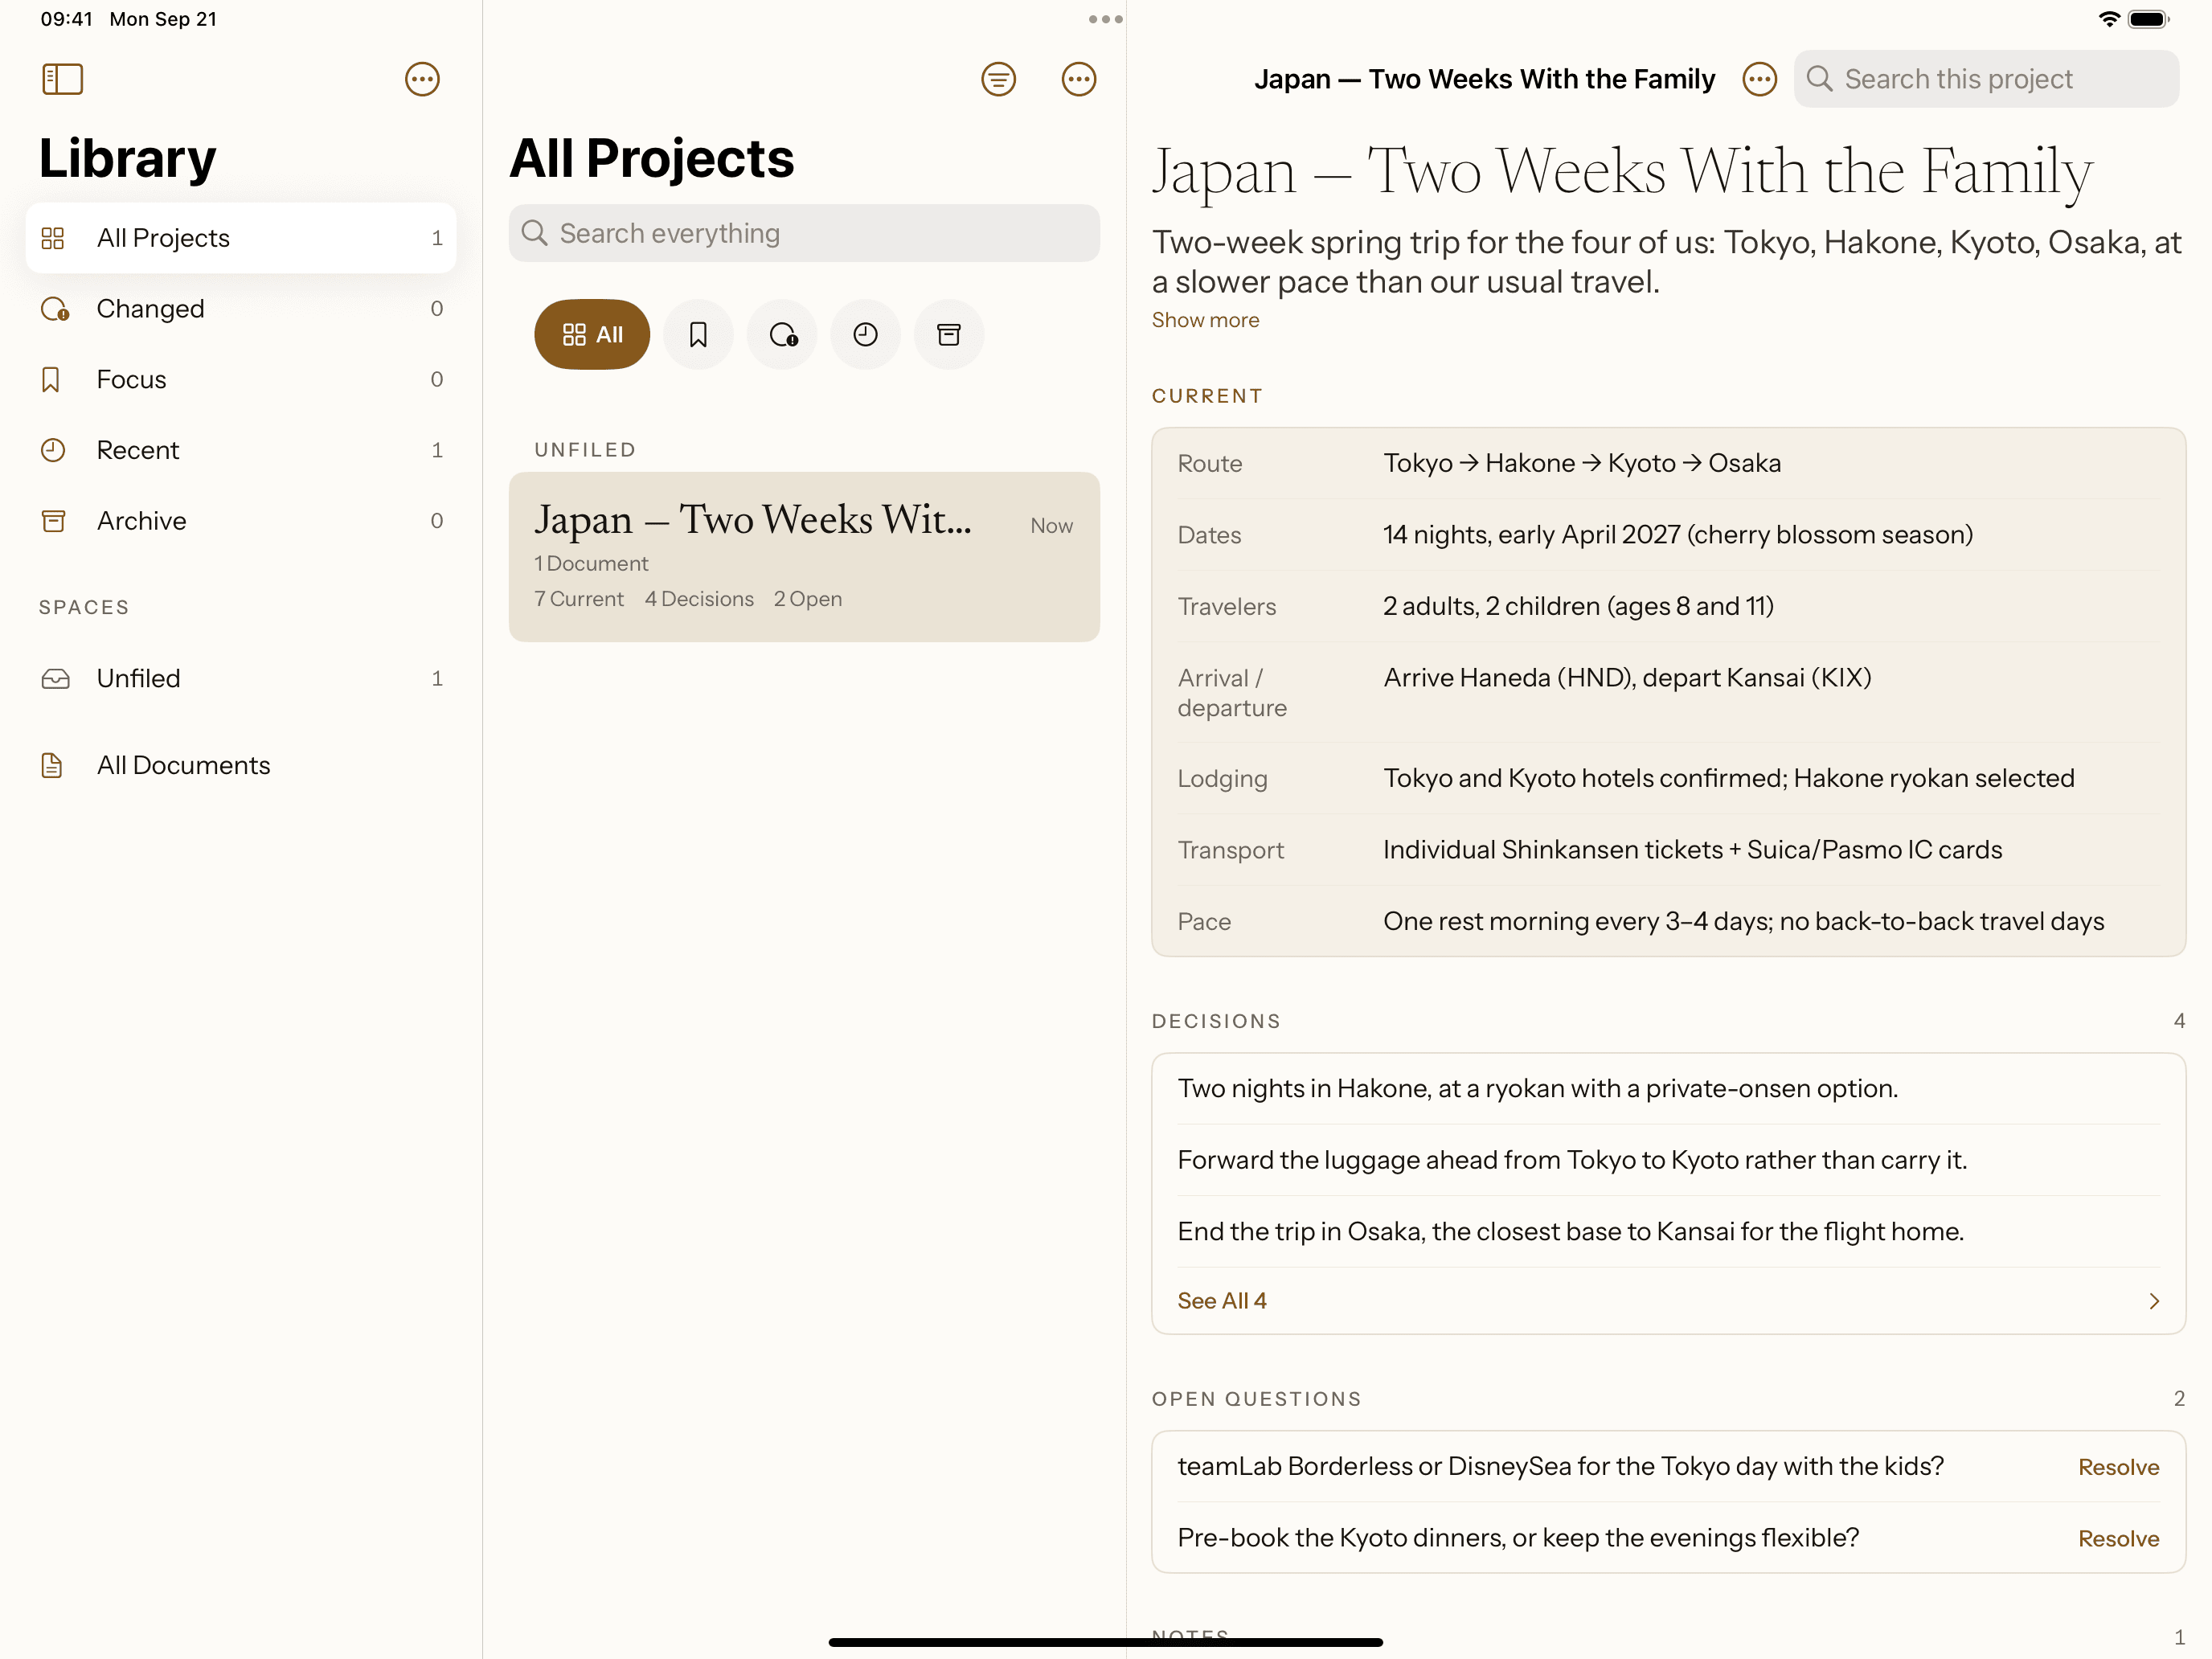Tap '1 Document' on project card

(591, 564)
